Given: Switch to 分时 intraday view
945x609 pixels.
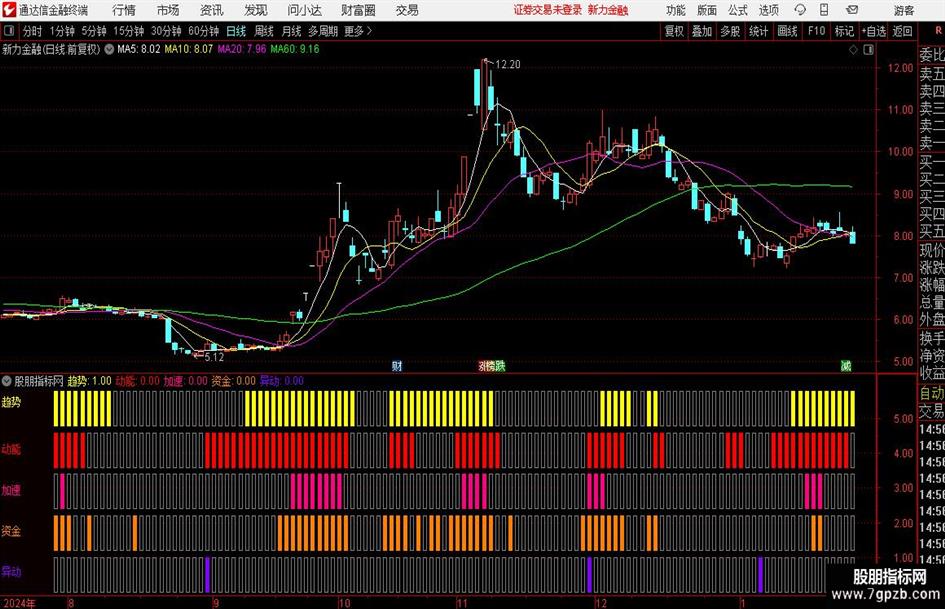Looking at the screenshot, I should coord(33,31).
